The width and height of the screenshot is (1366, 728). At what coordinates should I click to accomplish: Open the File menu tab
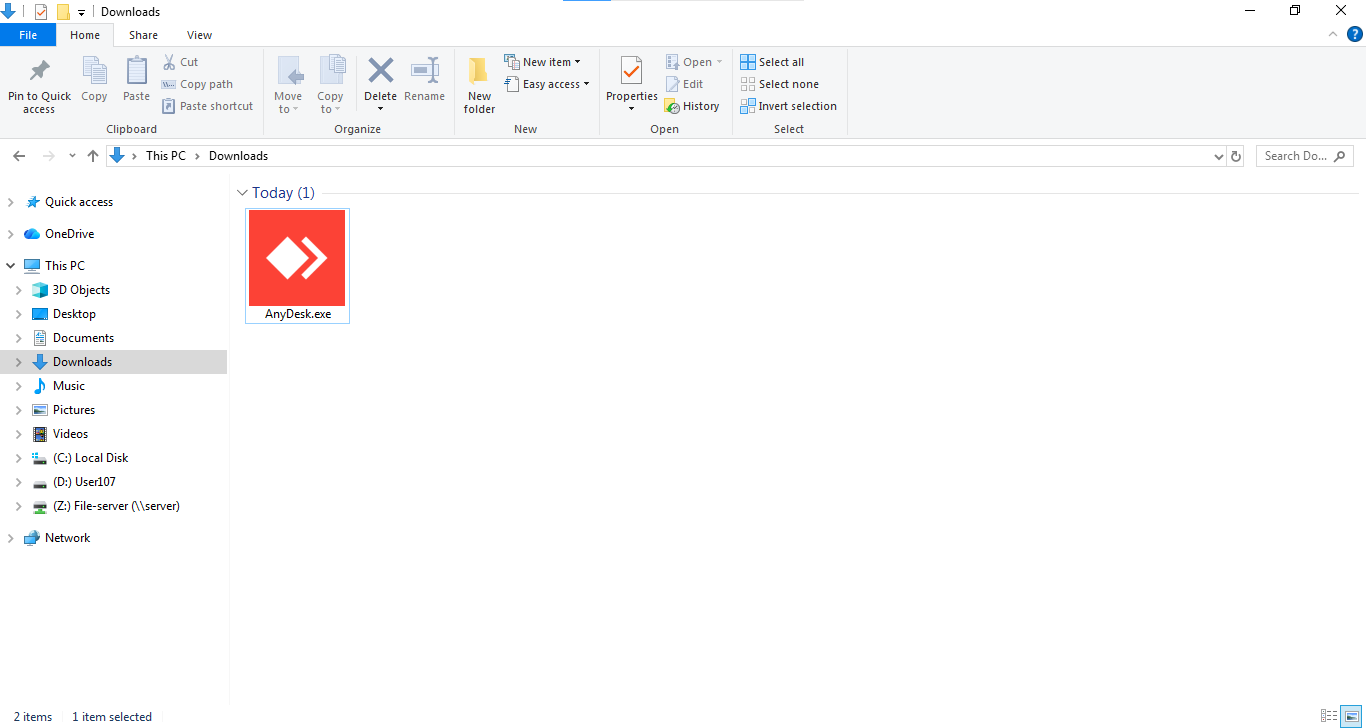coord(28,35)
